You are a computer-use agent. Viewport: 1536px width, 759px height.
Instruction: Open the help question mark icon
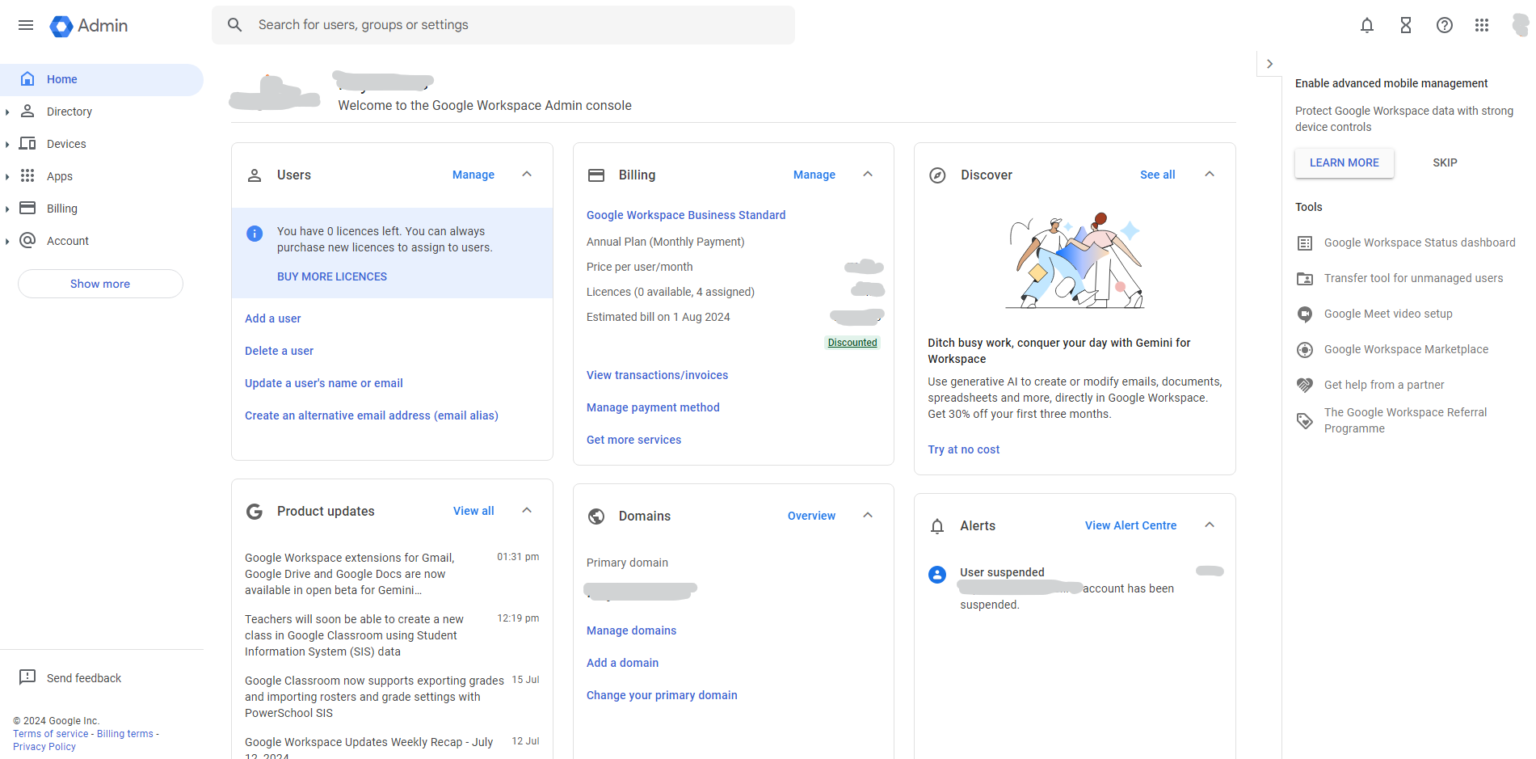point(1444,25)
